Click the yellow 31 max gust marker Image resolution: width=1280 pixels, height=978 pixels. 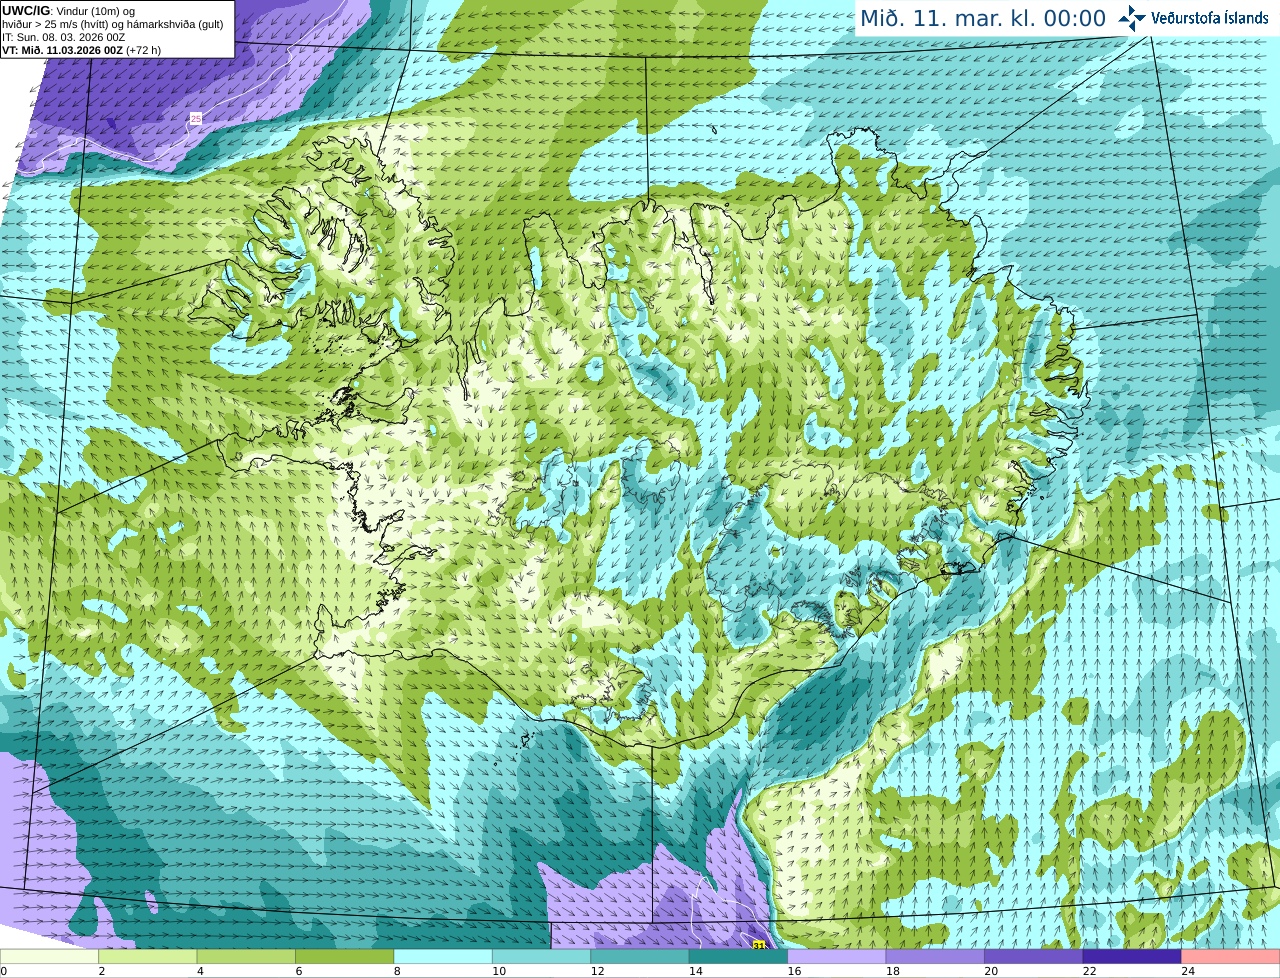coord(759,944)
